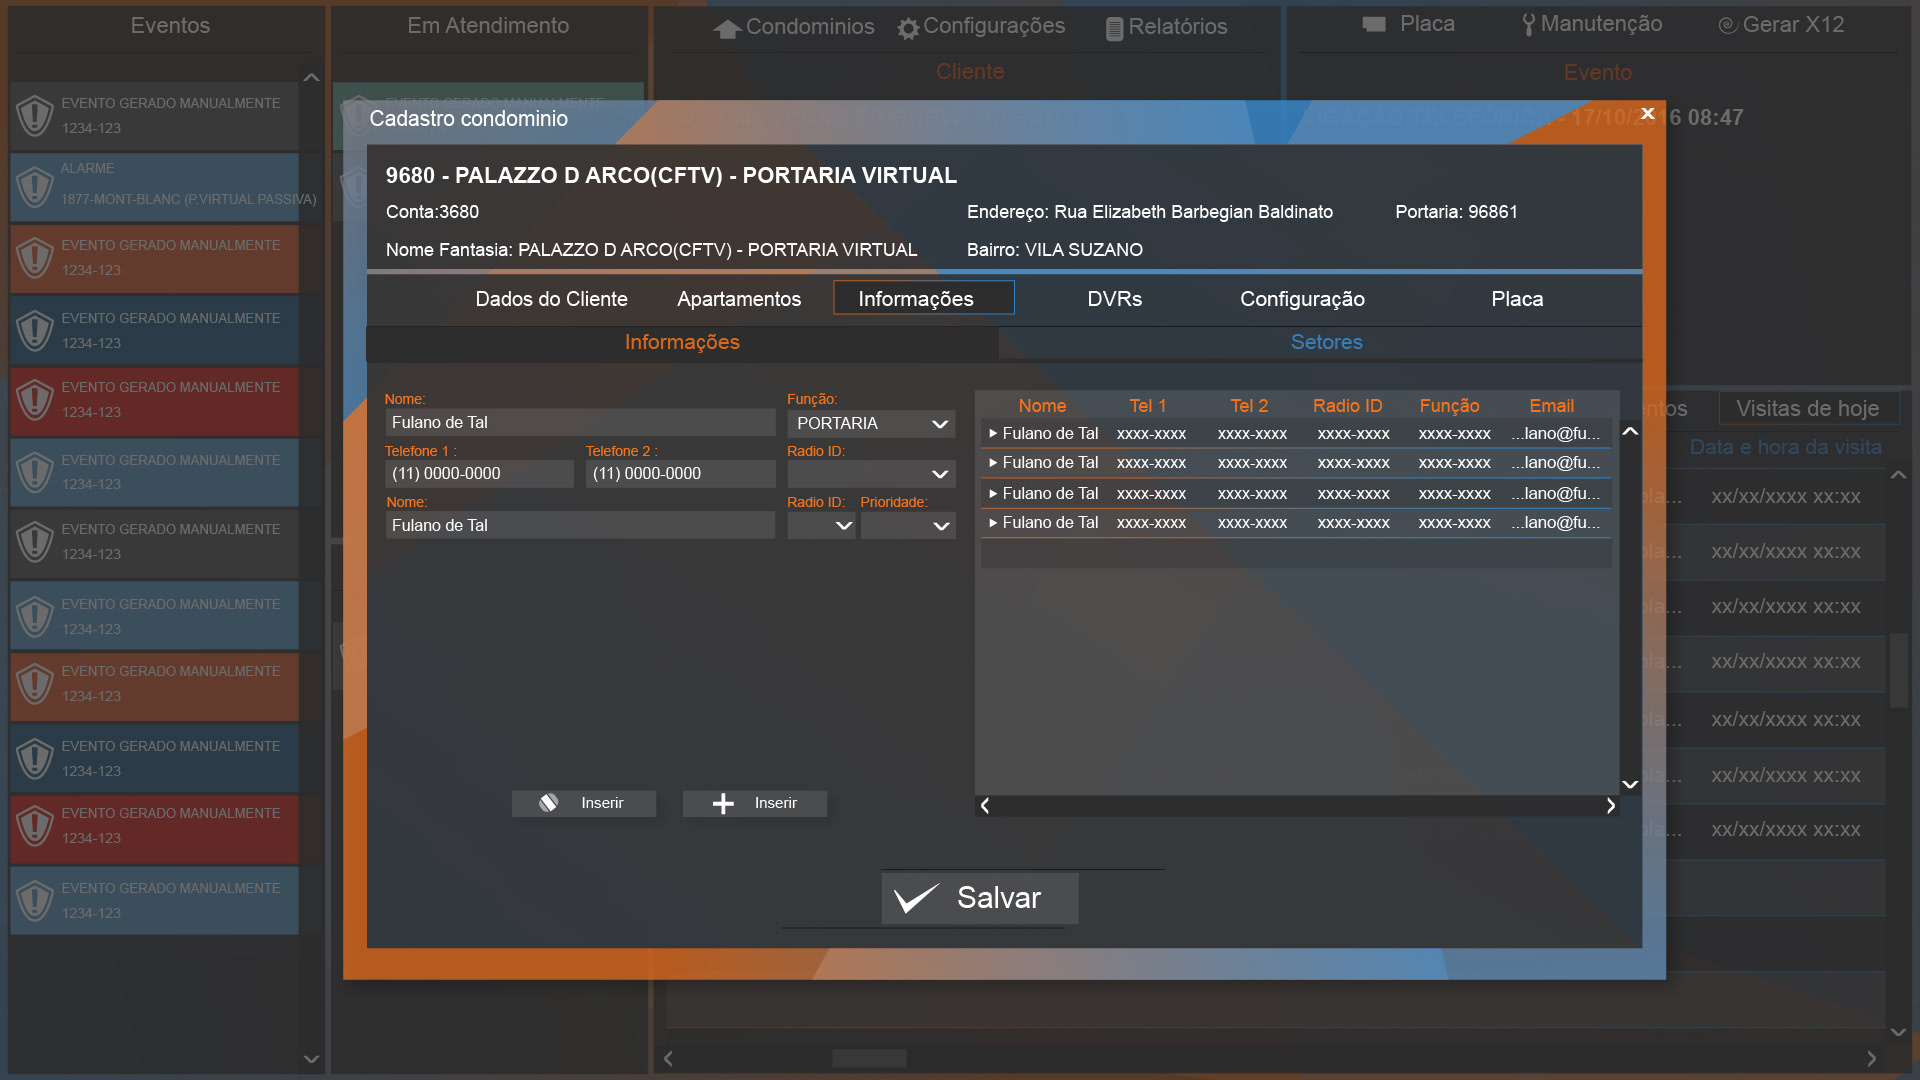Open the Função PORTARIA dropdown
1920x1080 pixels.
[x=871, y=424]
